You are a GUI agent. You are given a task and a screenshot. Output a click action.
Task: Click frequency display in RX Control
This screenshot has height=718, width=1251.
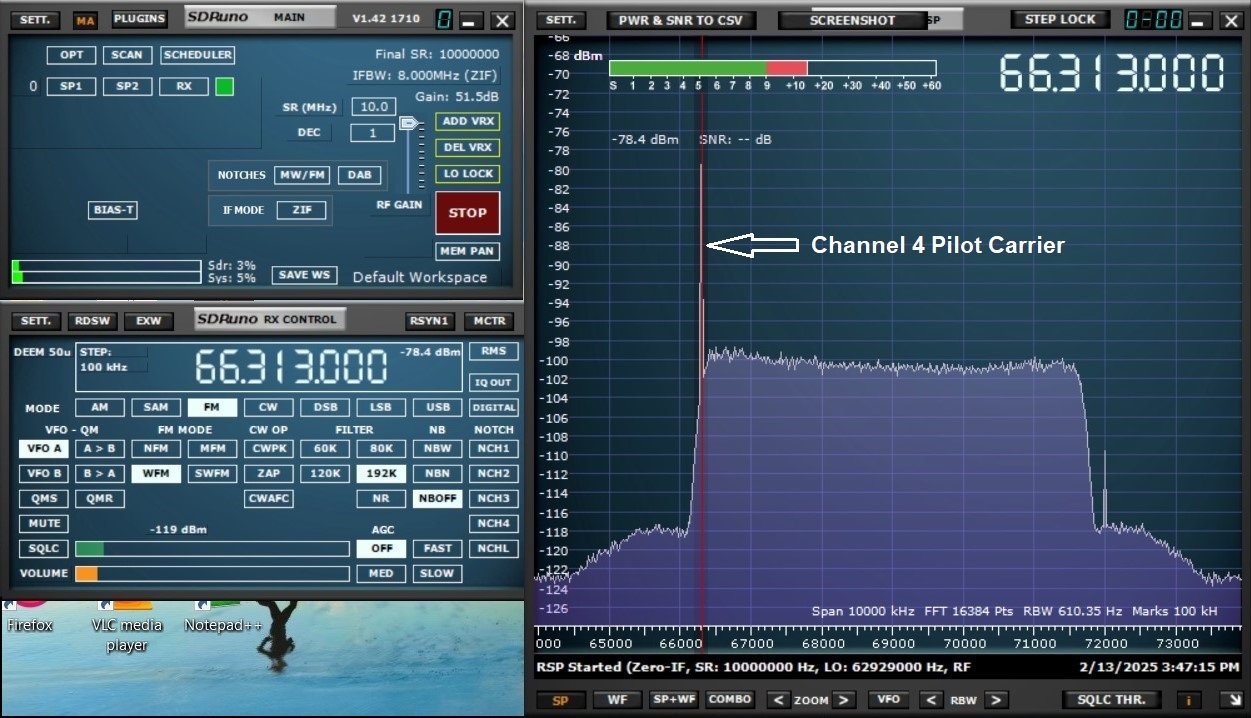(291, 367)
